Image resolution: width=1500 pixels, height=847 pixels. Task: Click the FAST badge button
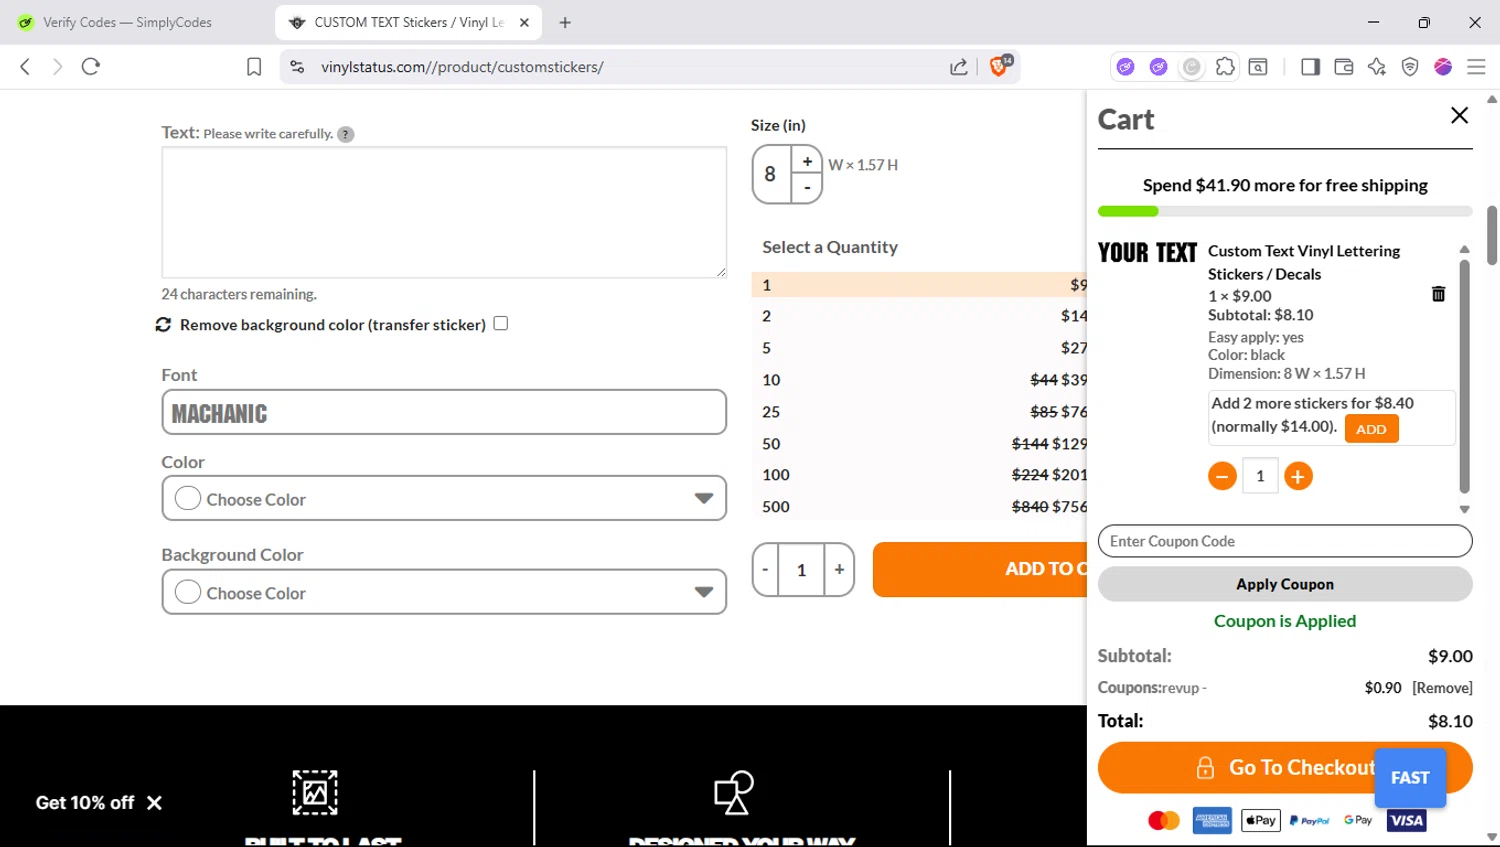click(1410, 778)
